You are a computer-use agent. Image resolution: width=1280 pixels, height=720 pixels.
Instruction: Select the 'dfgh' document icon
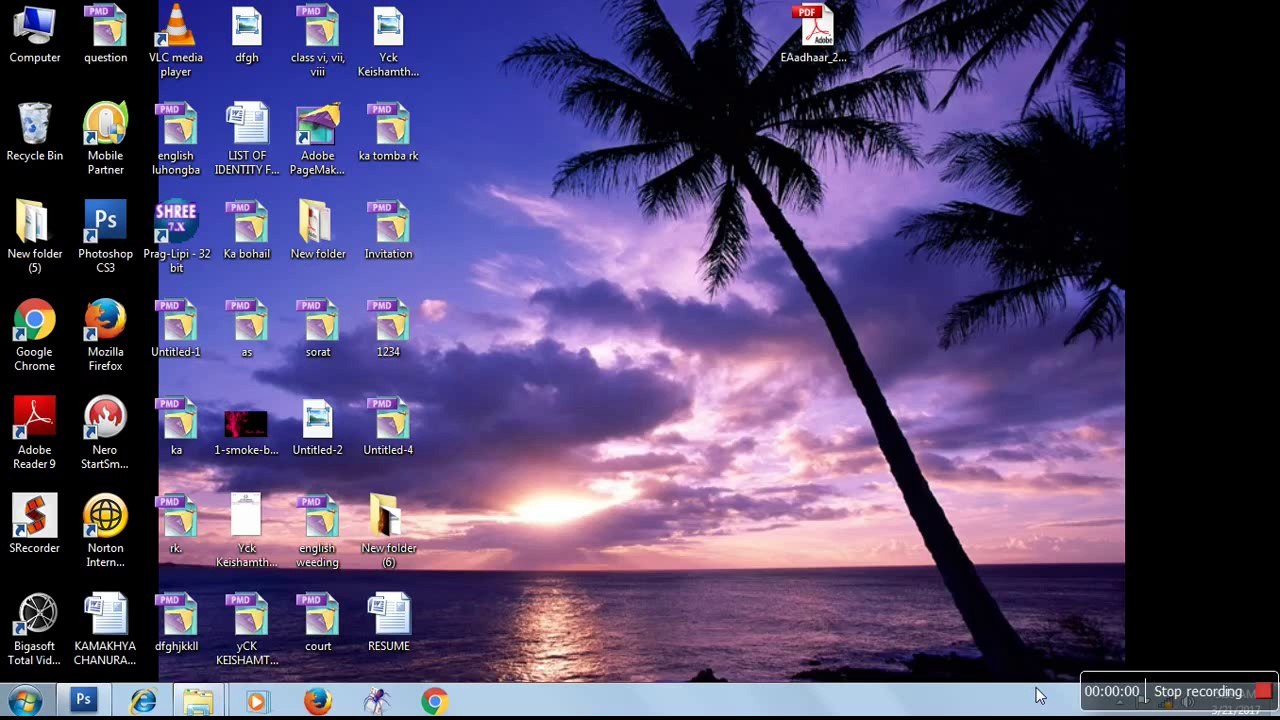pyautogui.click(x=247, y=35)
